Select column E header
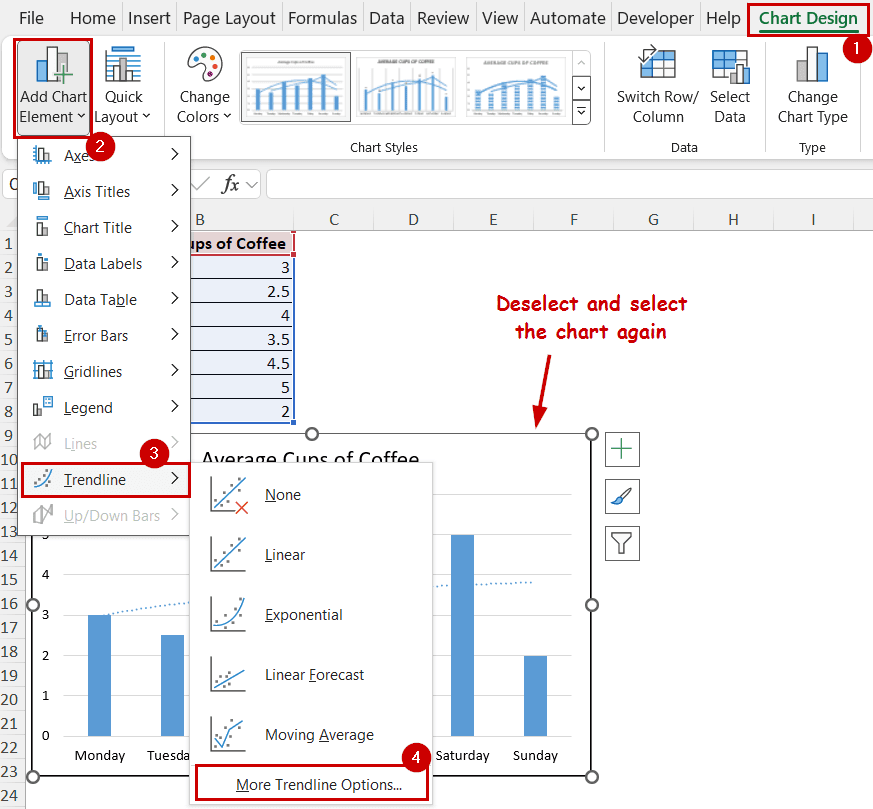873x809 pixels. click(493, 220)
